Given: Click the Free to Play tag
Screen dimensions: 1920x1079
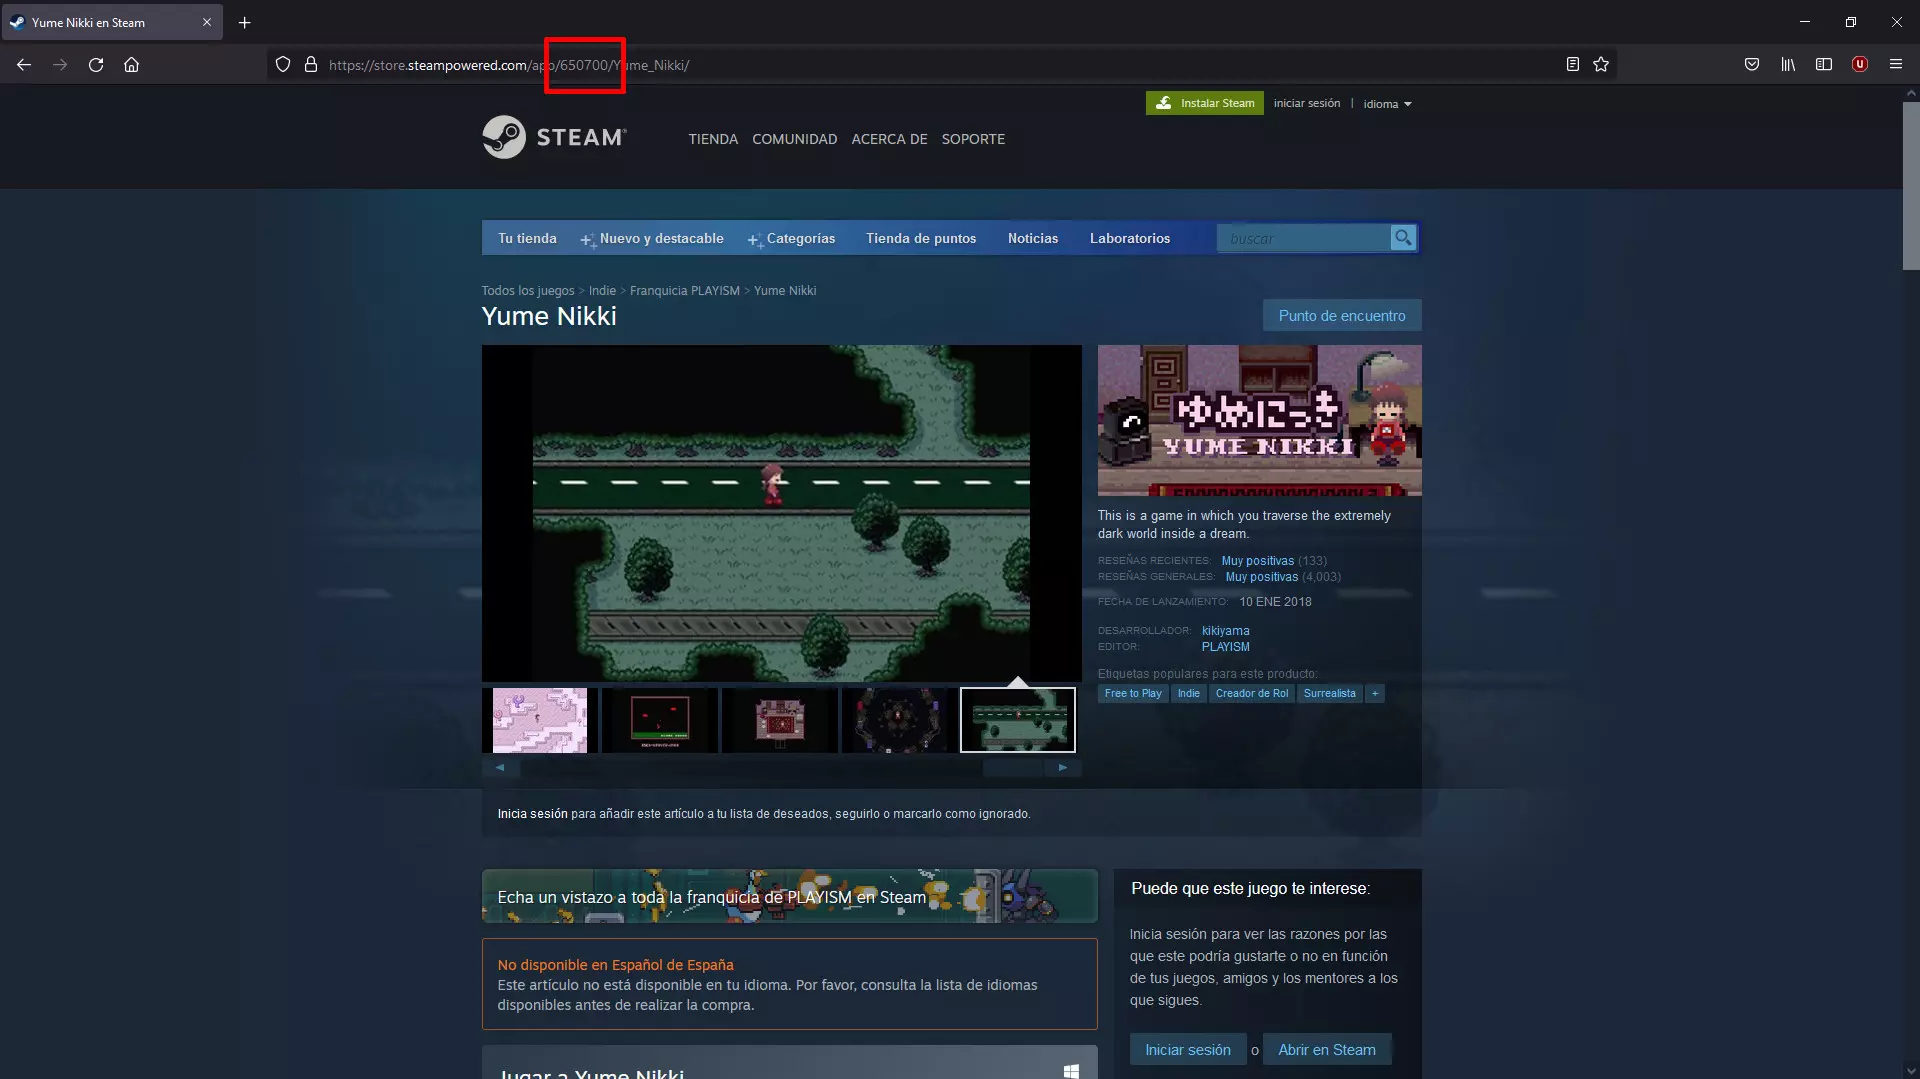Looking at the screenshot, I should click(x=1133, y=693).
